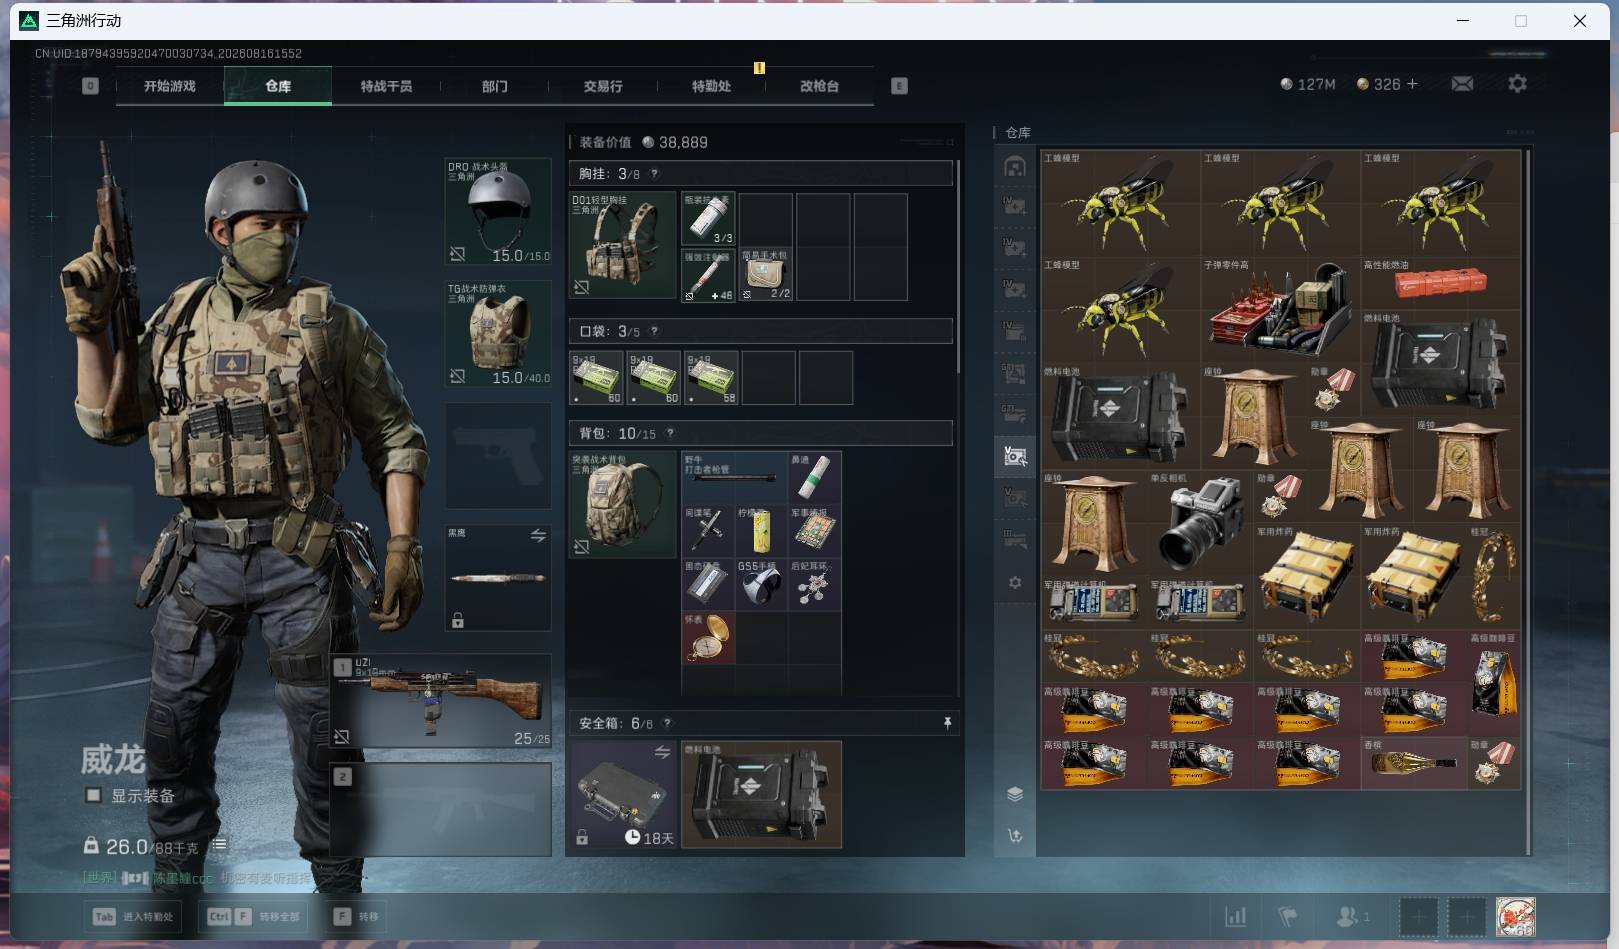1619x949 pixels.
Task: Open help for 口袋 section
Action: tap(655, 331)
